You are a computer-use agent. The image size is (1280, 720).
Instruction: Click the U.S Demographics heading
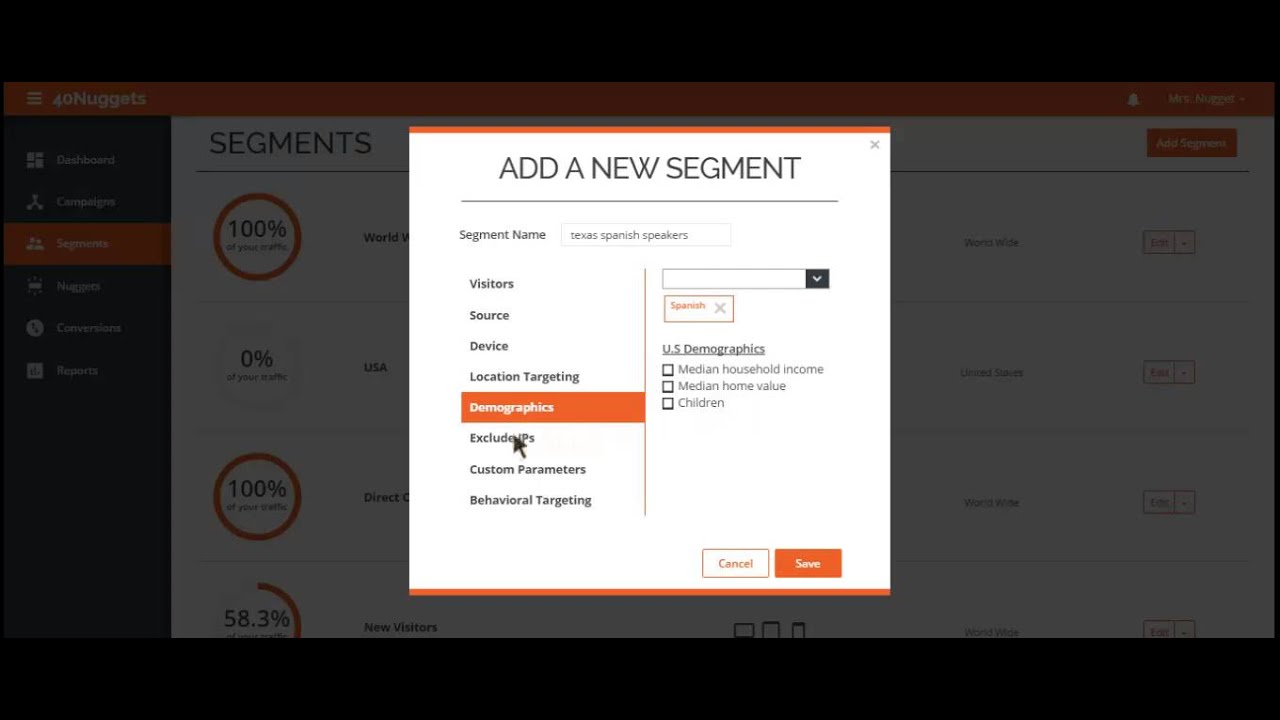click(x=713, y=349)
